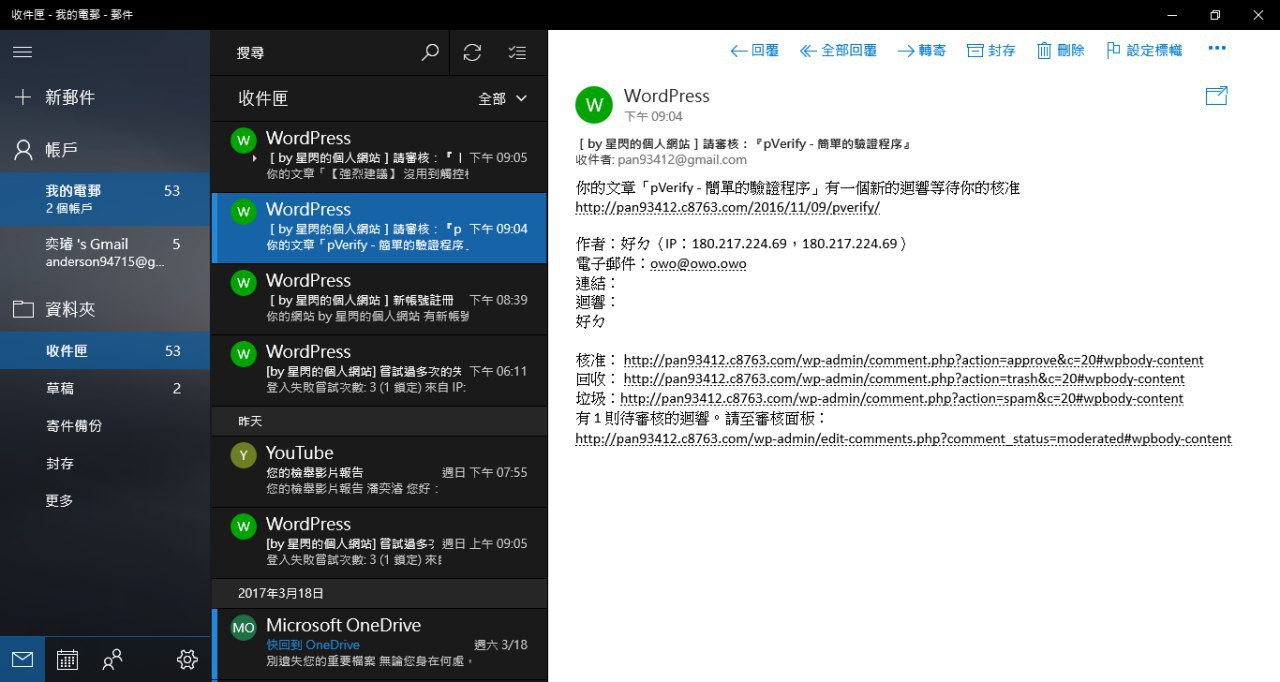Click the more actions ellipsis
Viewport: 1280px width, 682px height.
[x=1216, y=48]
